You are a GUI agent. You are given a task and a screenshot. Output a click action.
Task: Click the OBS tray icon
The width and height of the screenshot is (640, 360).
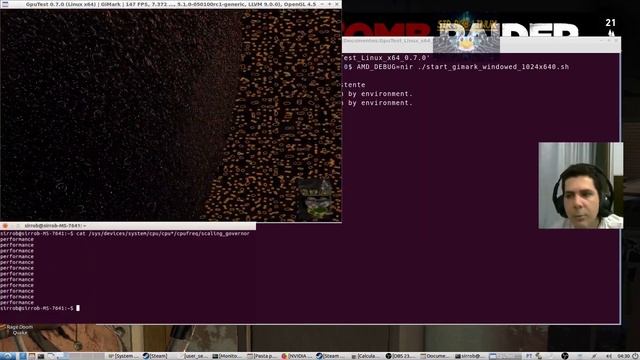coord(564,356)
